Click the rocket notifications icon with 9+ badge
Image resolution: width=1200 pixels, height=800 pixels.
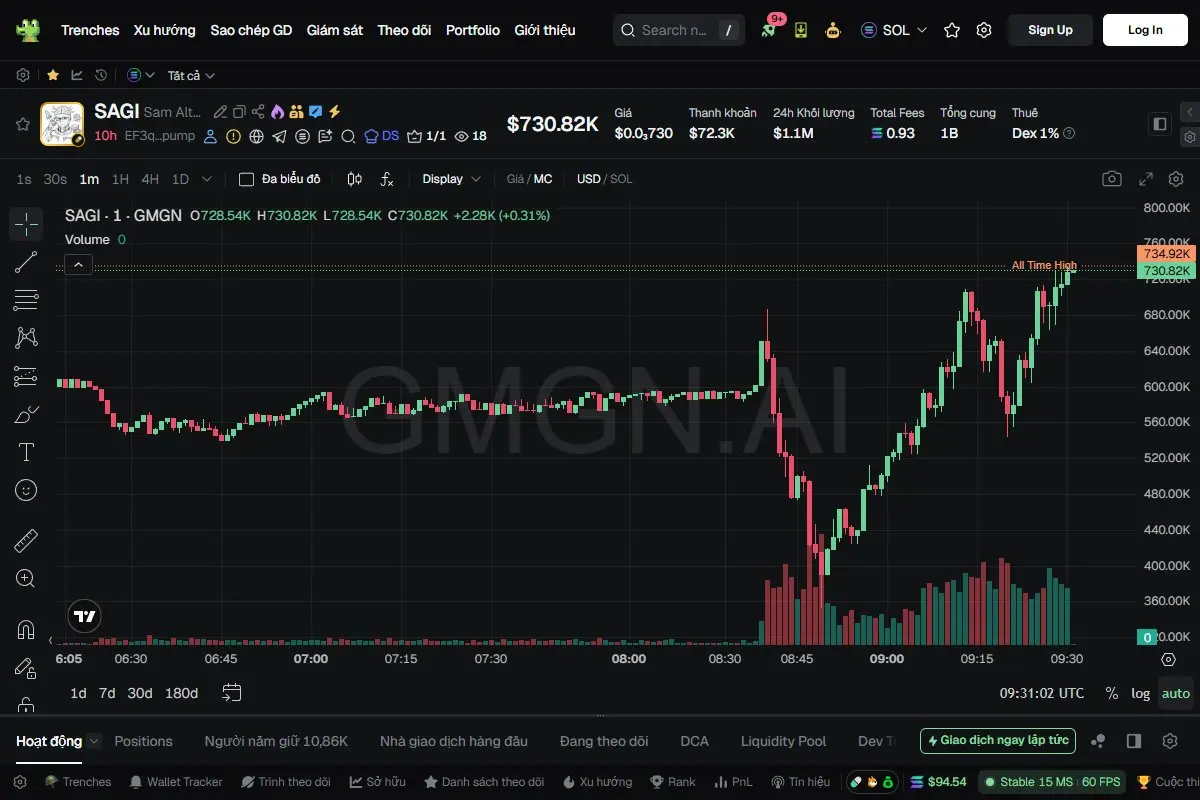[769, 30]
